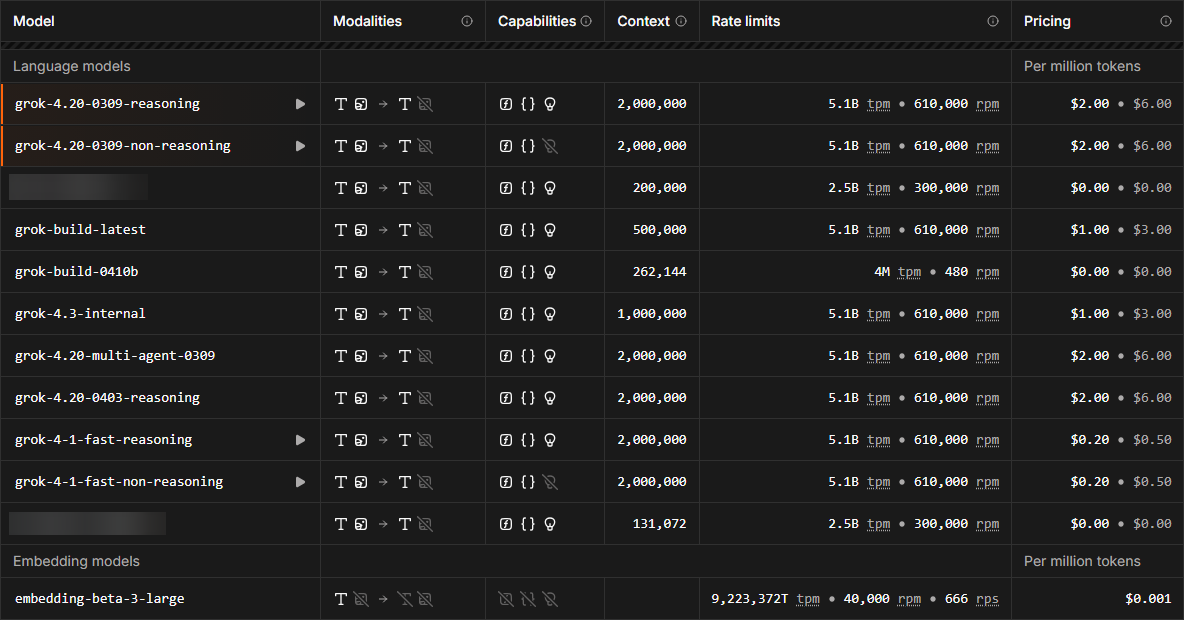Click disabled image output icon for grok-4.20-0403-reasoning
1184x620 pixels.
(x=425, y=398)
